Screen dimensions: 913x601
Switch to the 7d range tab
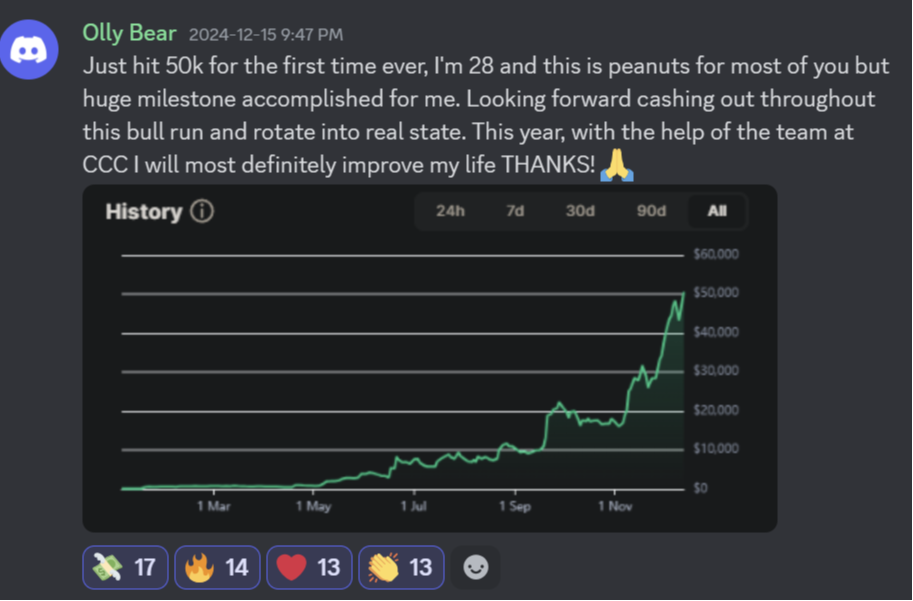(x=515, y=211)
